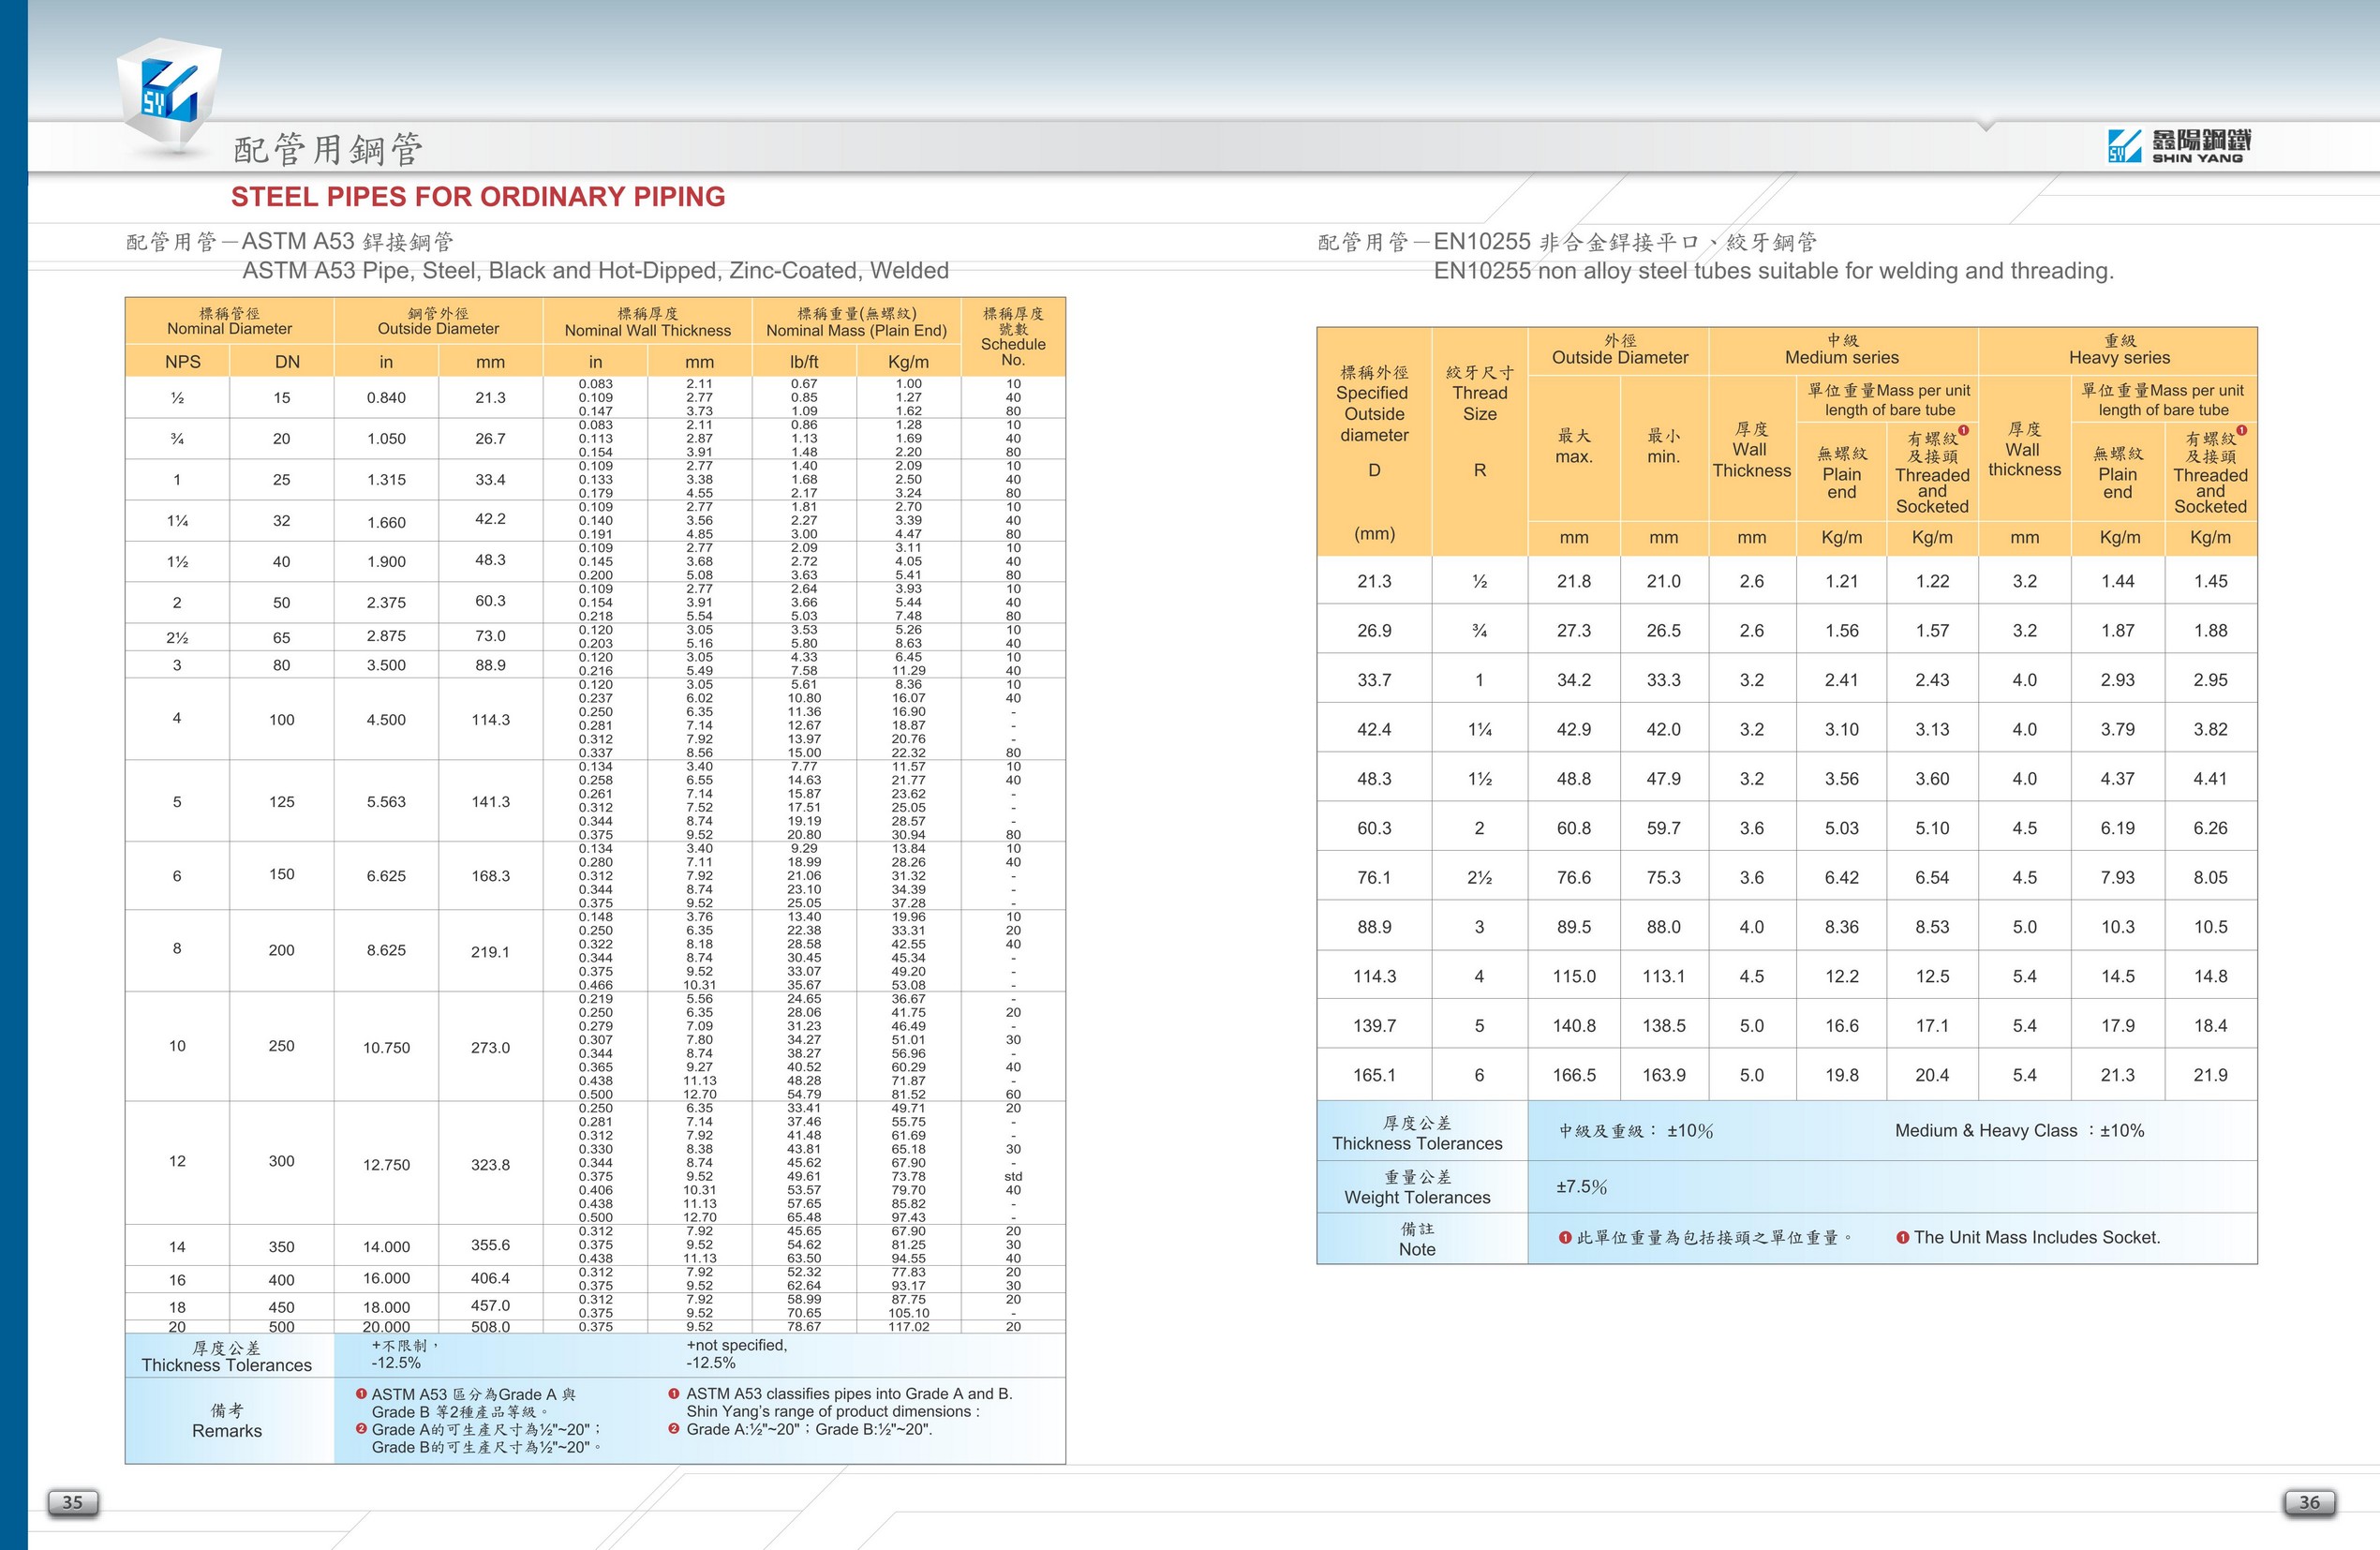Click the STEEL PIPES FOR ORDINARY PIPING heading
This screenshot has height=1550, width=2380.
pyautogui.click(x=478, y=197)
